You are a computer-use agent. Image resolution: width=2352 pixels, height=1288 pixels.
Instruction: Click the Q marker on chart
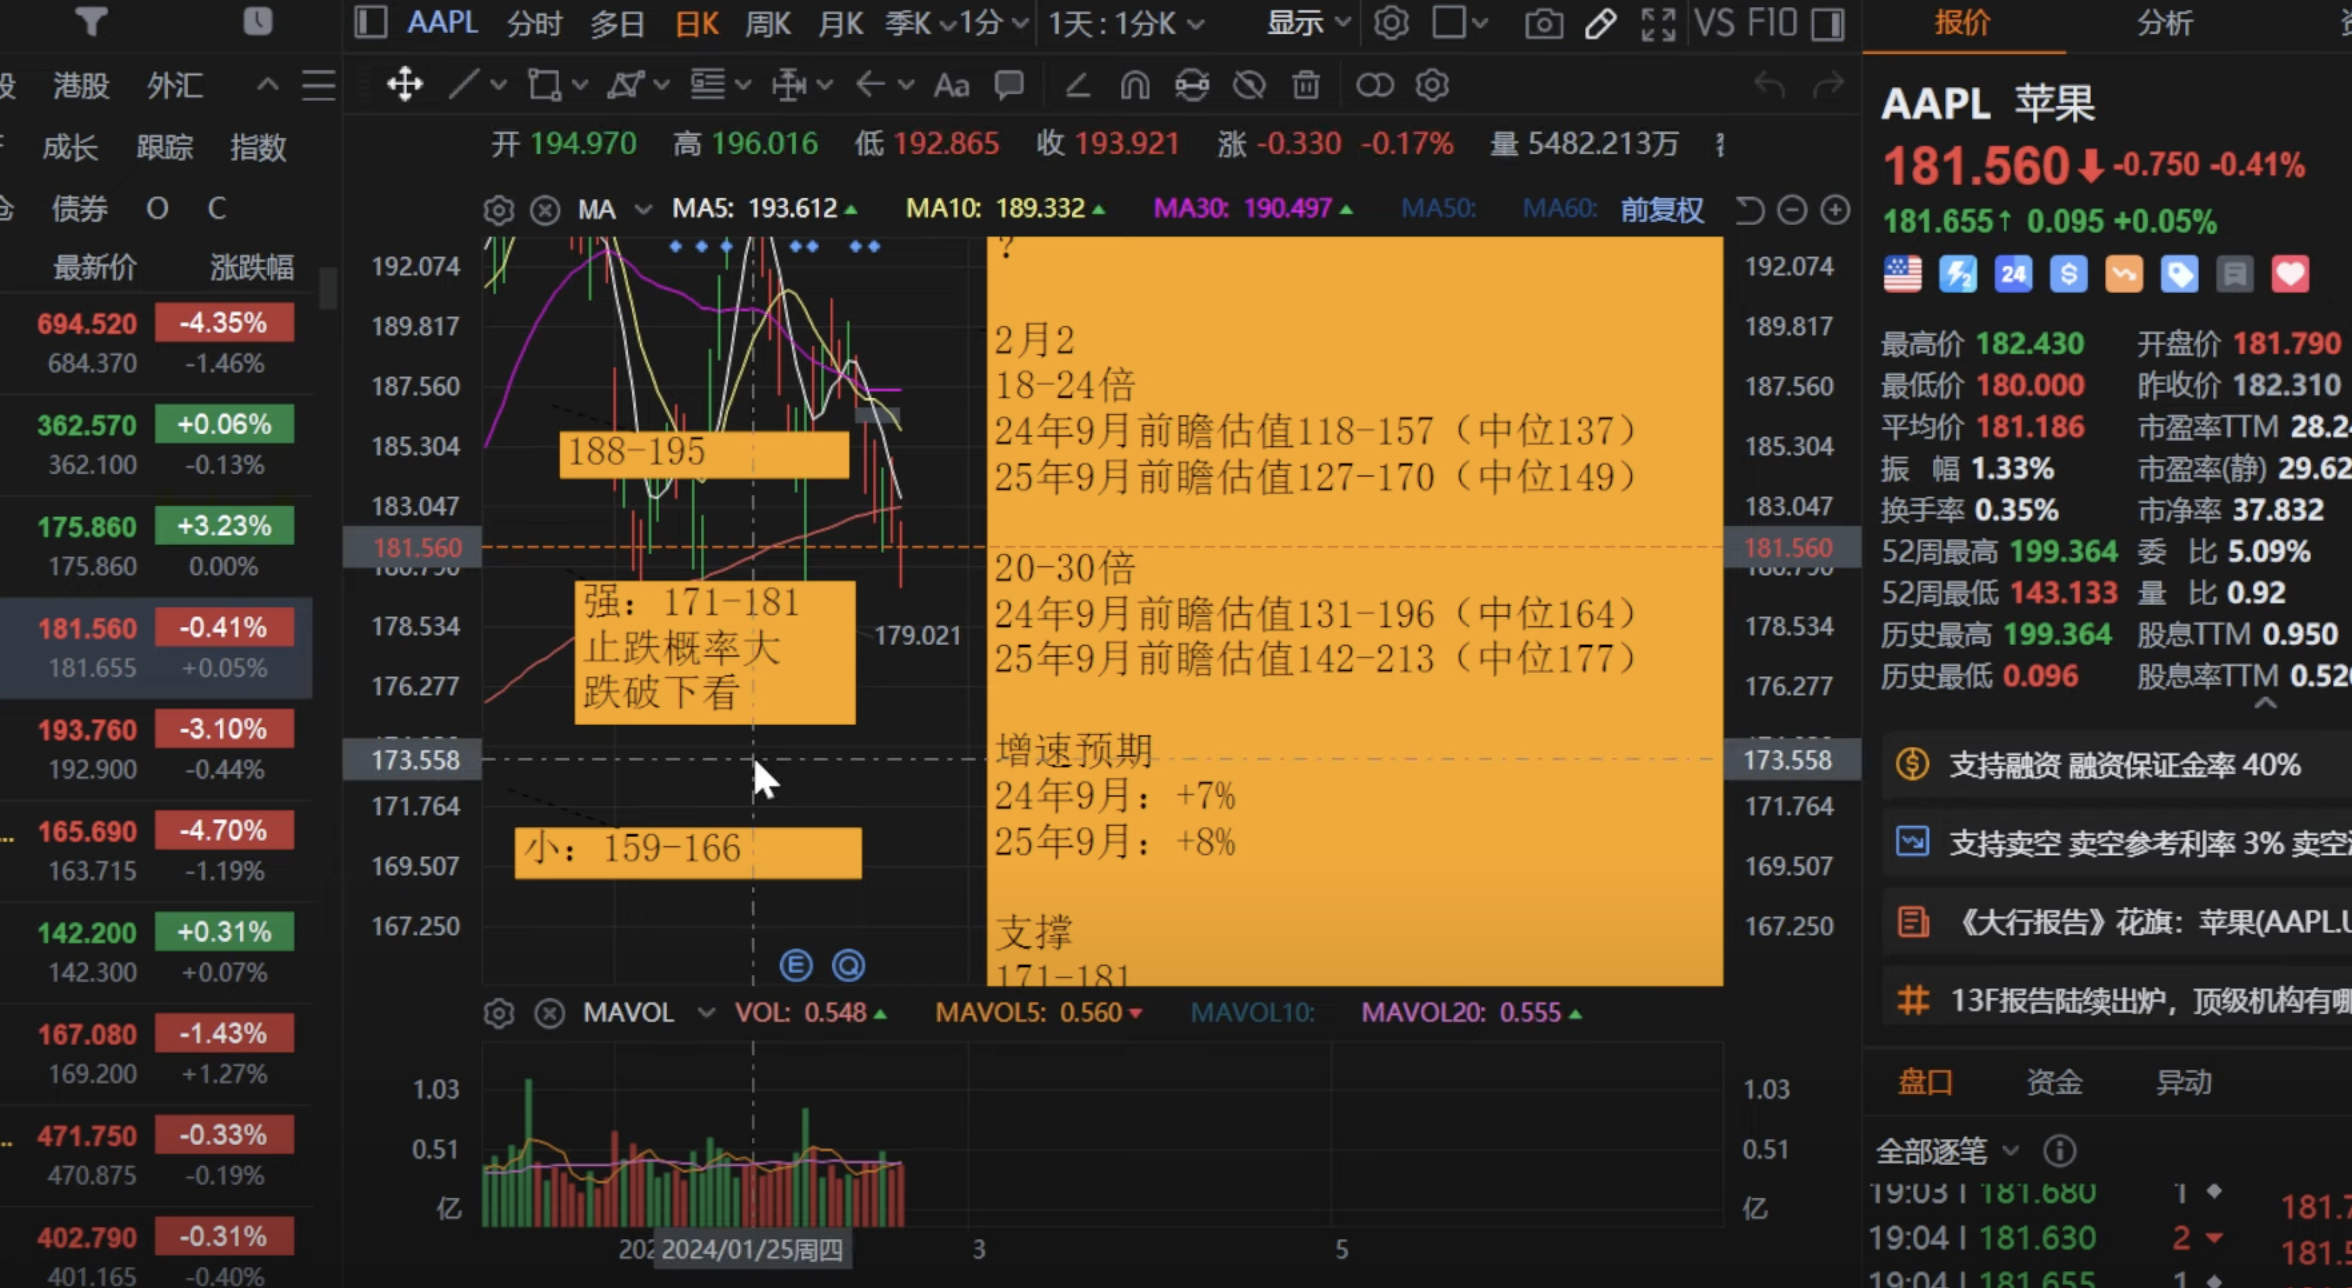(849, 965)
